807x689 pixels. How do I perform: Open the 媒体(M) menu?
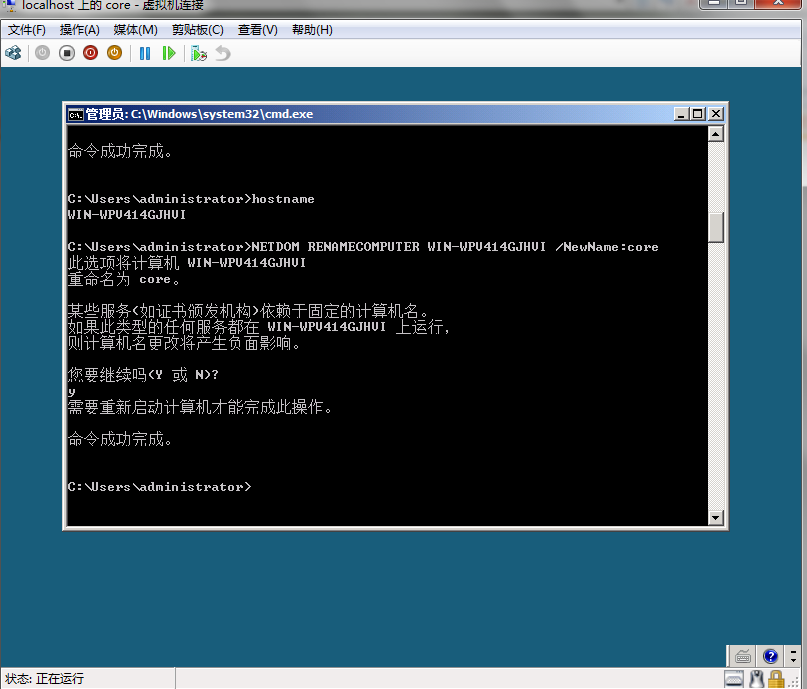(135, 30)
